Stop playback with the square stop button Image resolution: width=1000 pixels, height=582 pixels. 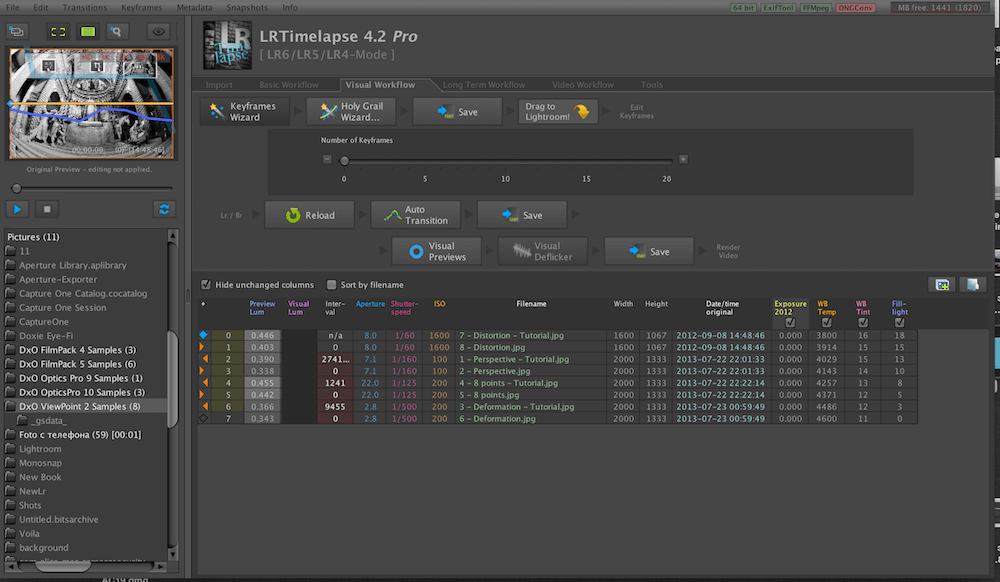47,209
